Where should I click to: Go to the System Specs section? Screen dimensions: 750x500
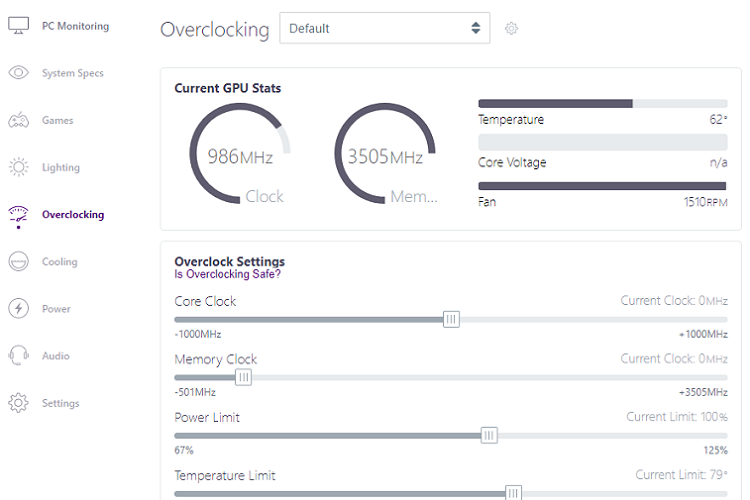tap(72, 73)
